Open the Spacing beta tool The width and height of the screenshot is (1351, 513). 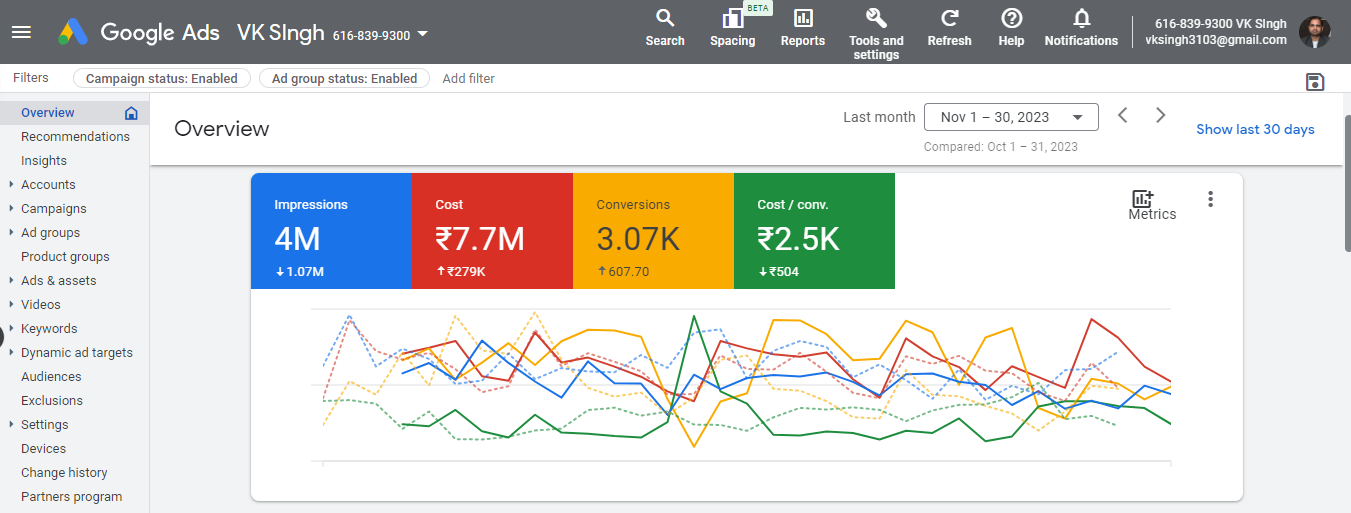coord(732,19)
